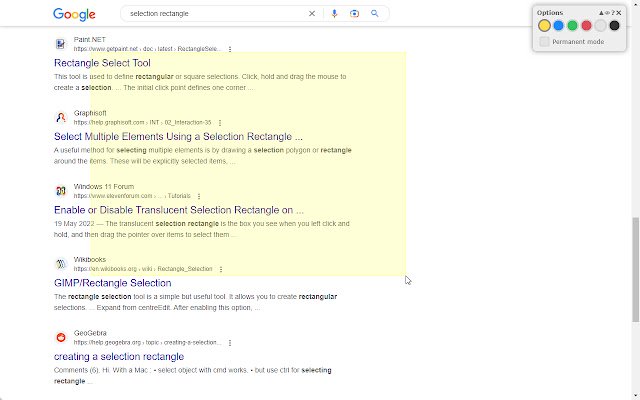The width and height of the screenshot is (640, 400).
Task: Open more options for Graphisoft result
Action: point(220,122)
